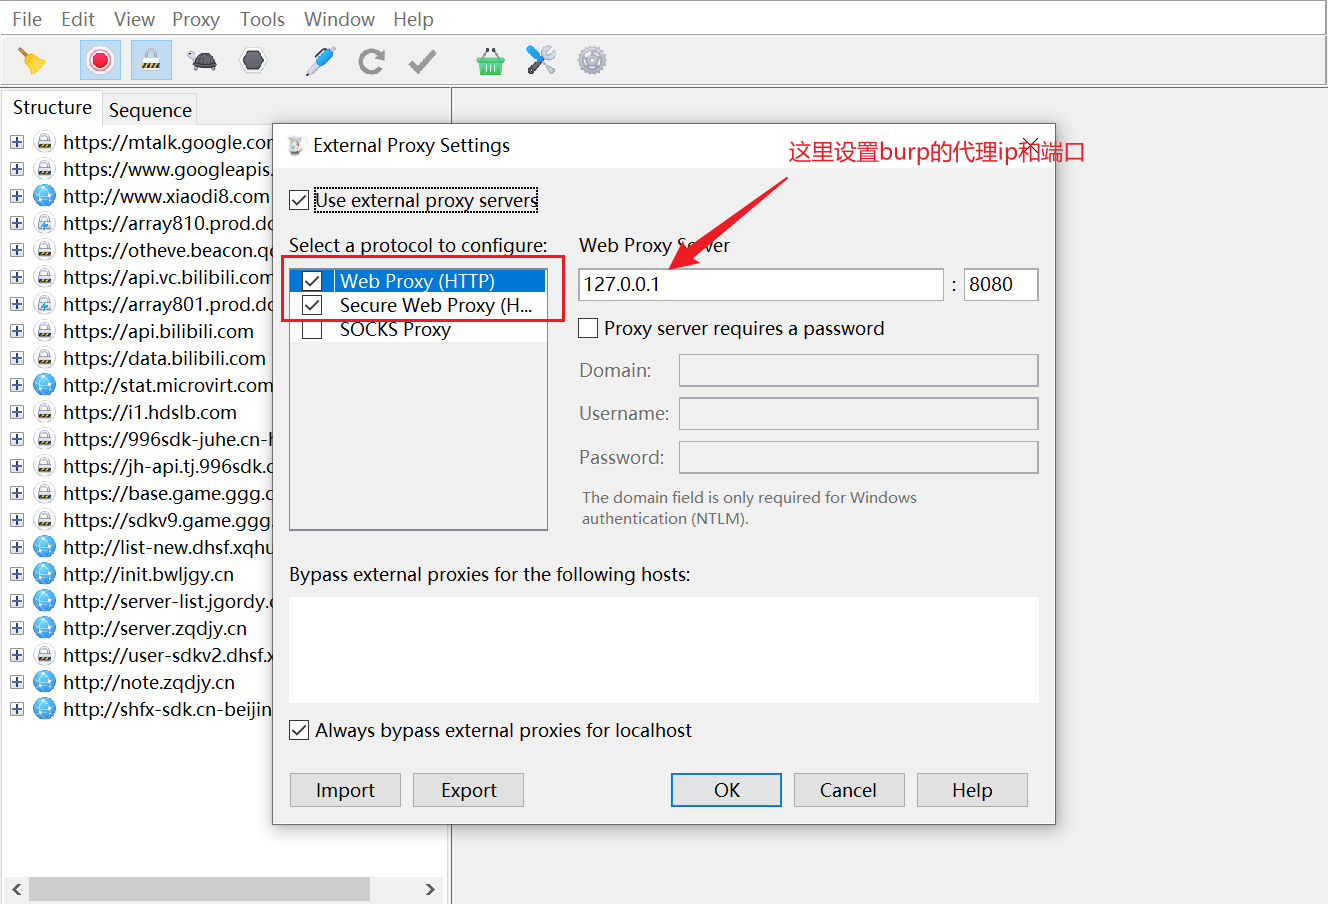Open the Tools menu
The height and width of the screenshot is (904, 1328).
click(262, 19)
